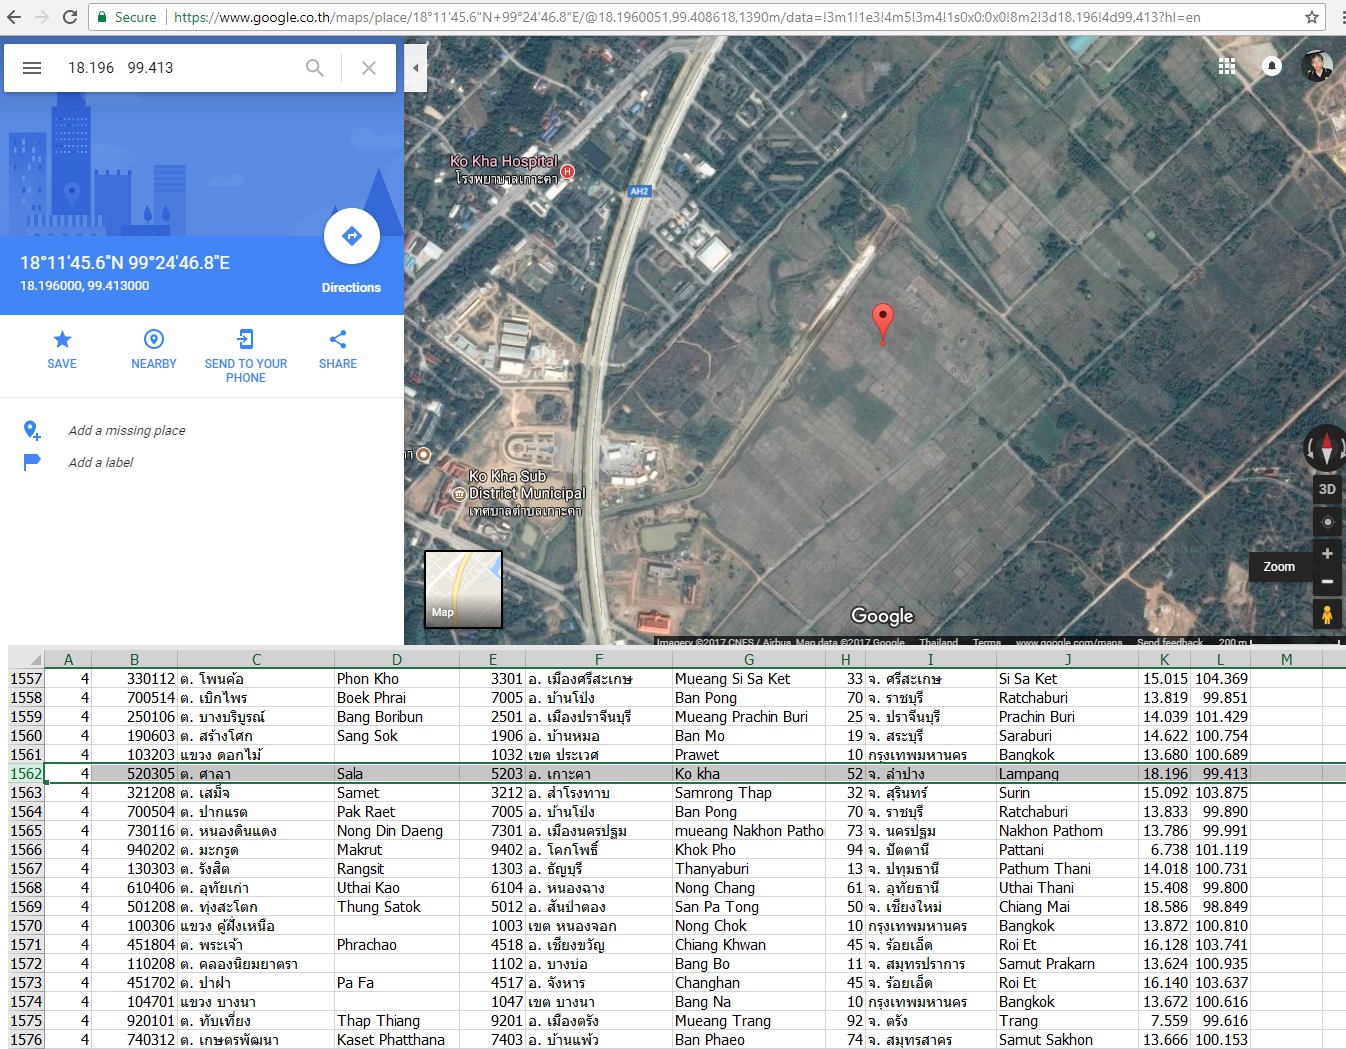Viewport: 1346px width, 1049px height.
Task: Open Street View pegman
Action: (x=1327, y=614)
